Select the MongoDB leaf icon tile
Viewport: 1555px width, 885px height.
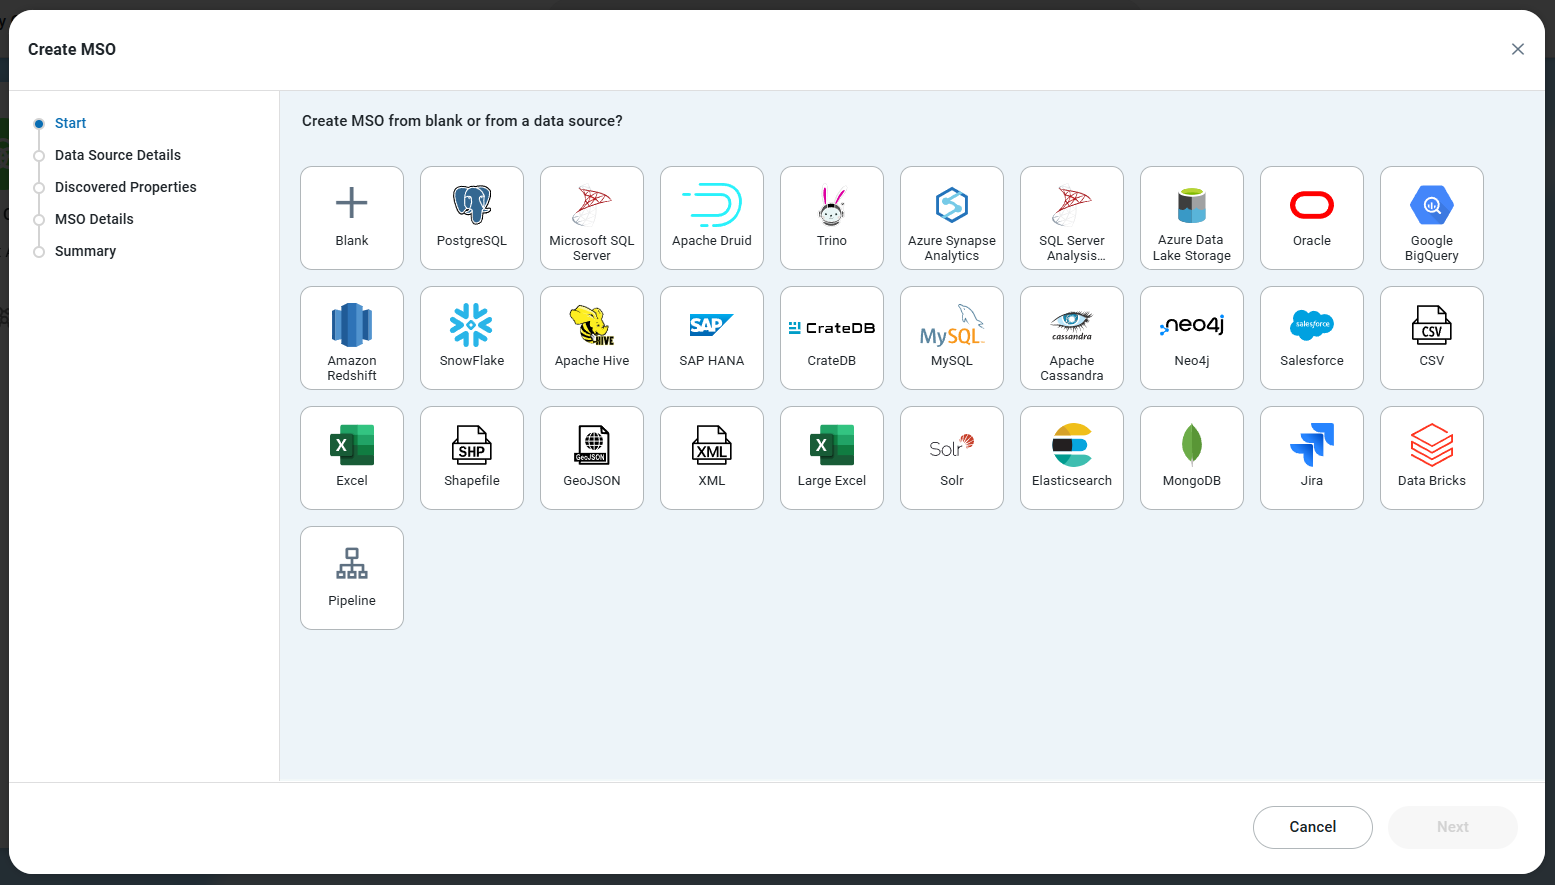[1192, 458]
